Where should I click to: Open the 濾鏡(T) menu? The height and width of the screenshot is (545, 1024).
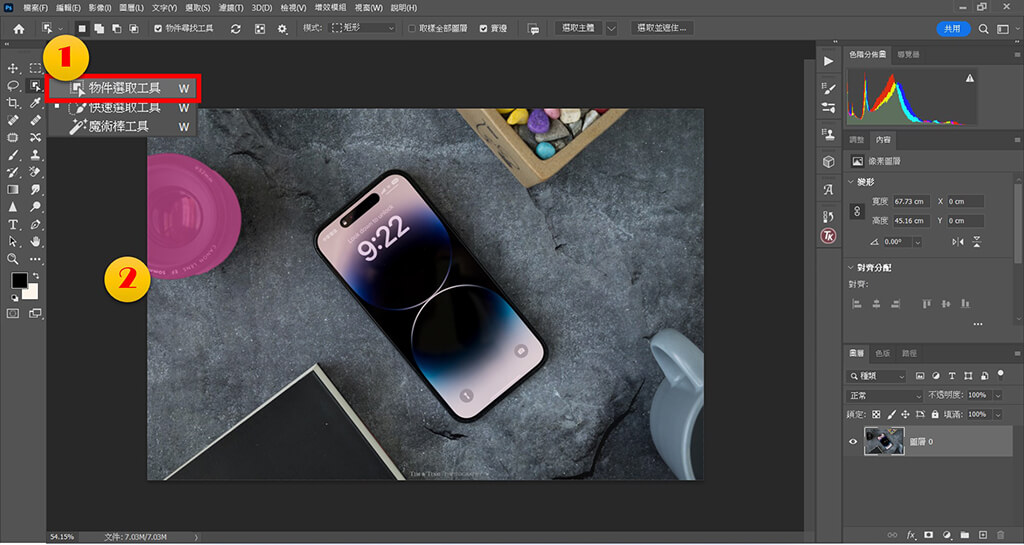pyautogui.click(x=231, y=8)
